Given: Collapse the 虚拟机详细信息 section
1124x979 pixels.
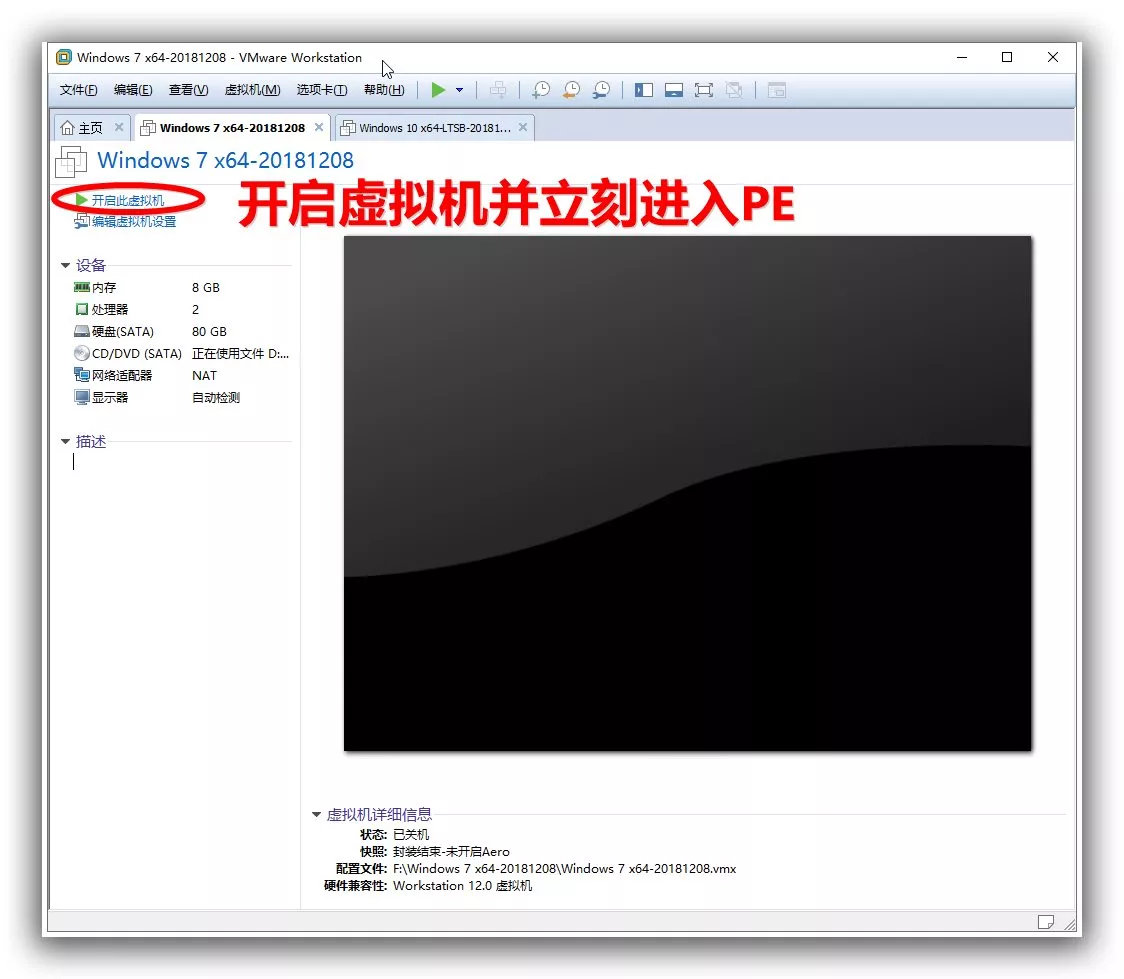Looking at the screenshot, I should (x=316, y=814).
